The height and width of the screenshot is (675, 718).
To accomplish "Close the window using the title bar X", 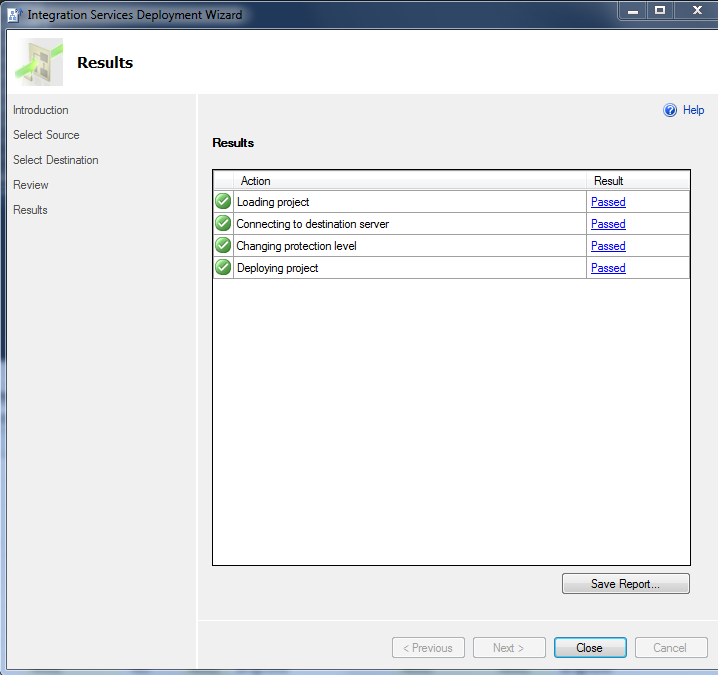I will (696, 11).
